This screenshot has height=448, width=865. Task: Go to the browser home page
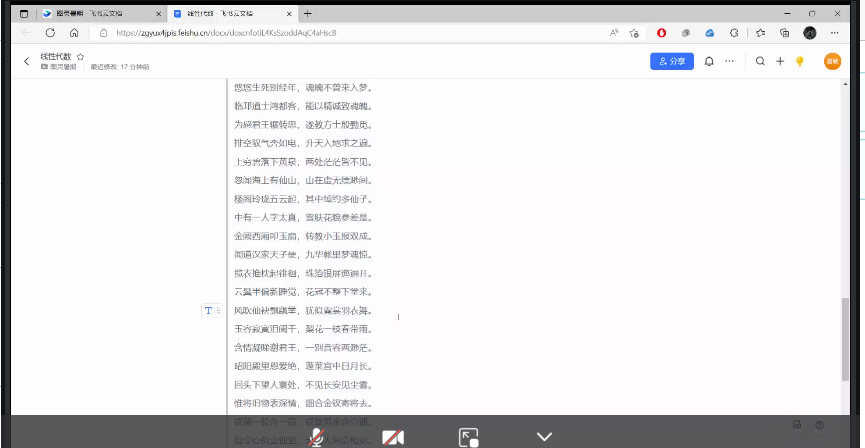pos(74,33)
